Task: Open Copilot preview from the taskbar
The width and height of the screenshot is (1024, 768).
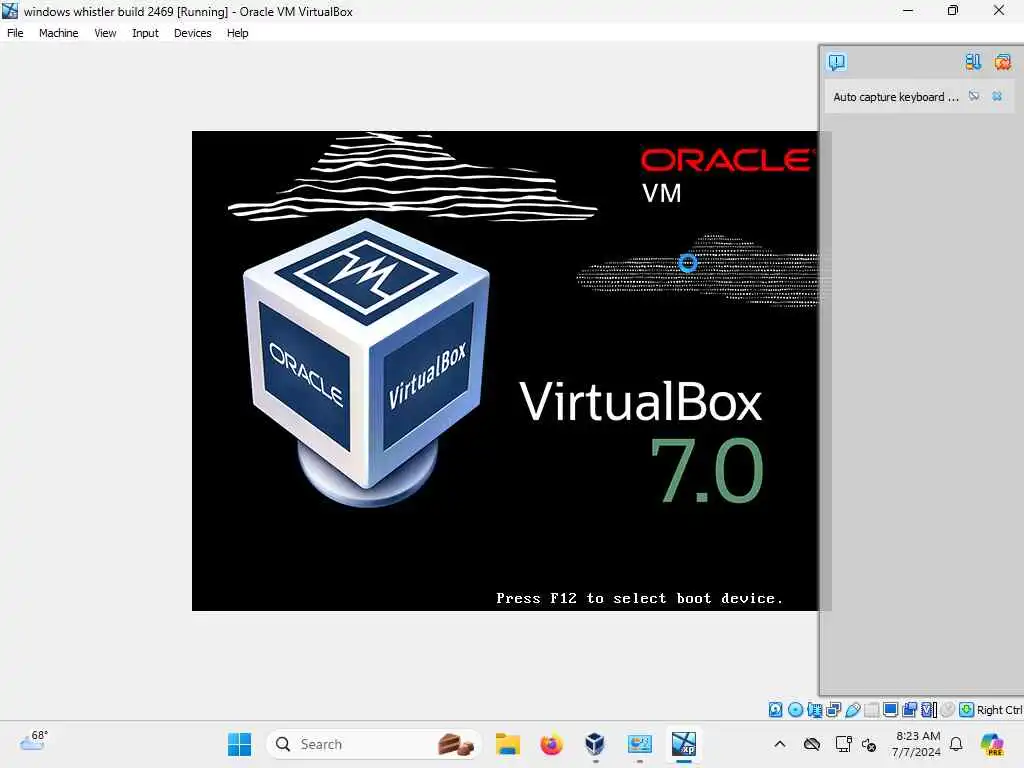Action: (x=991, y=744)
